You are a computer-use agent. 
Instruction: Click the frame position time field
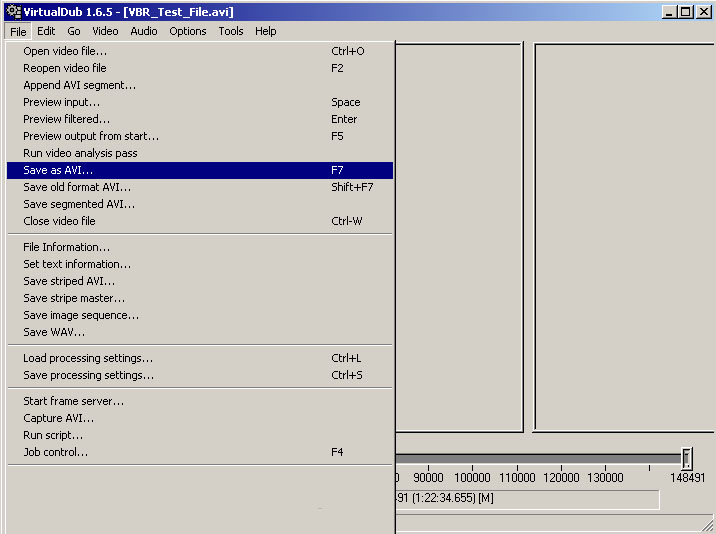click(x=527, y=499)
